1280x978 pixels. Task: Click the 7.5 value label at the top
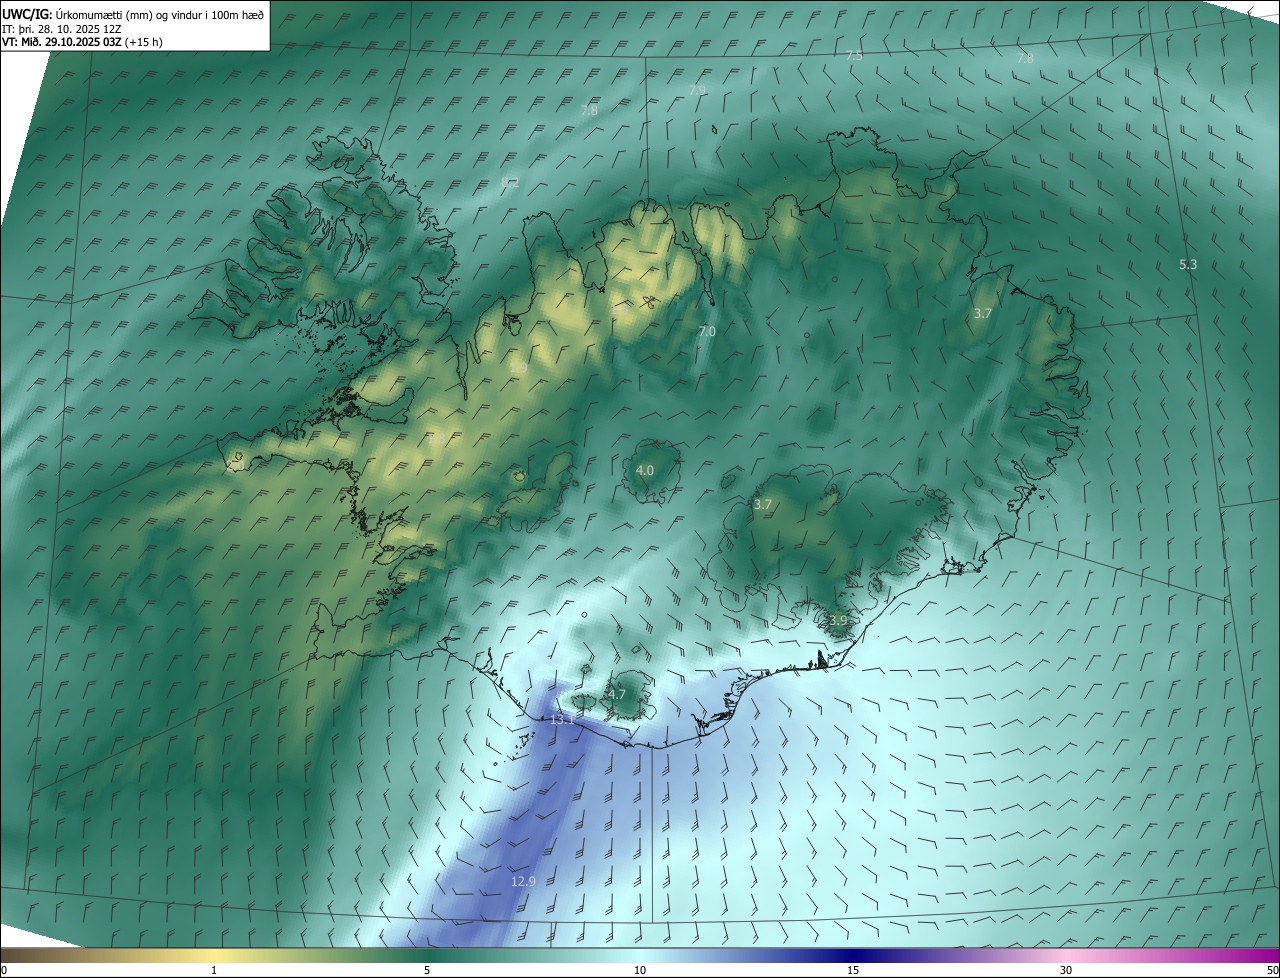[854, 56]
